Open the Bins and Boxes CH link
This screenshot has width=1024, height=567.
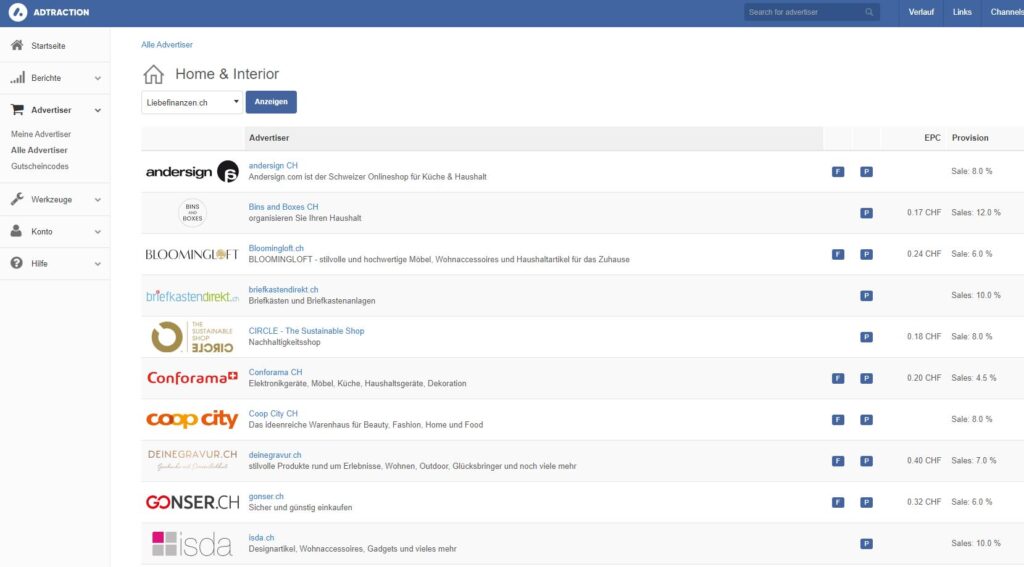(x=283, y=206)
